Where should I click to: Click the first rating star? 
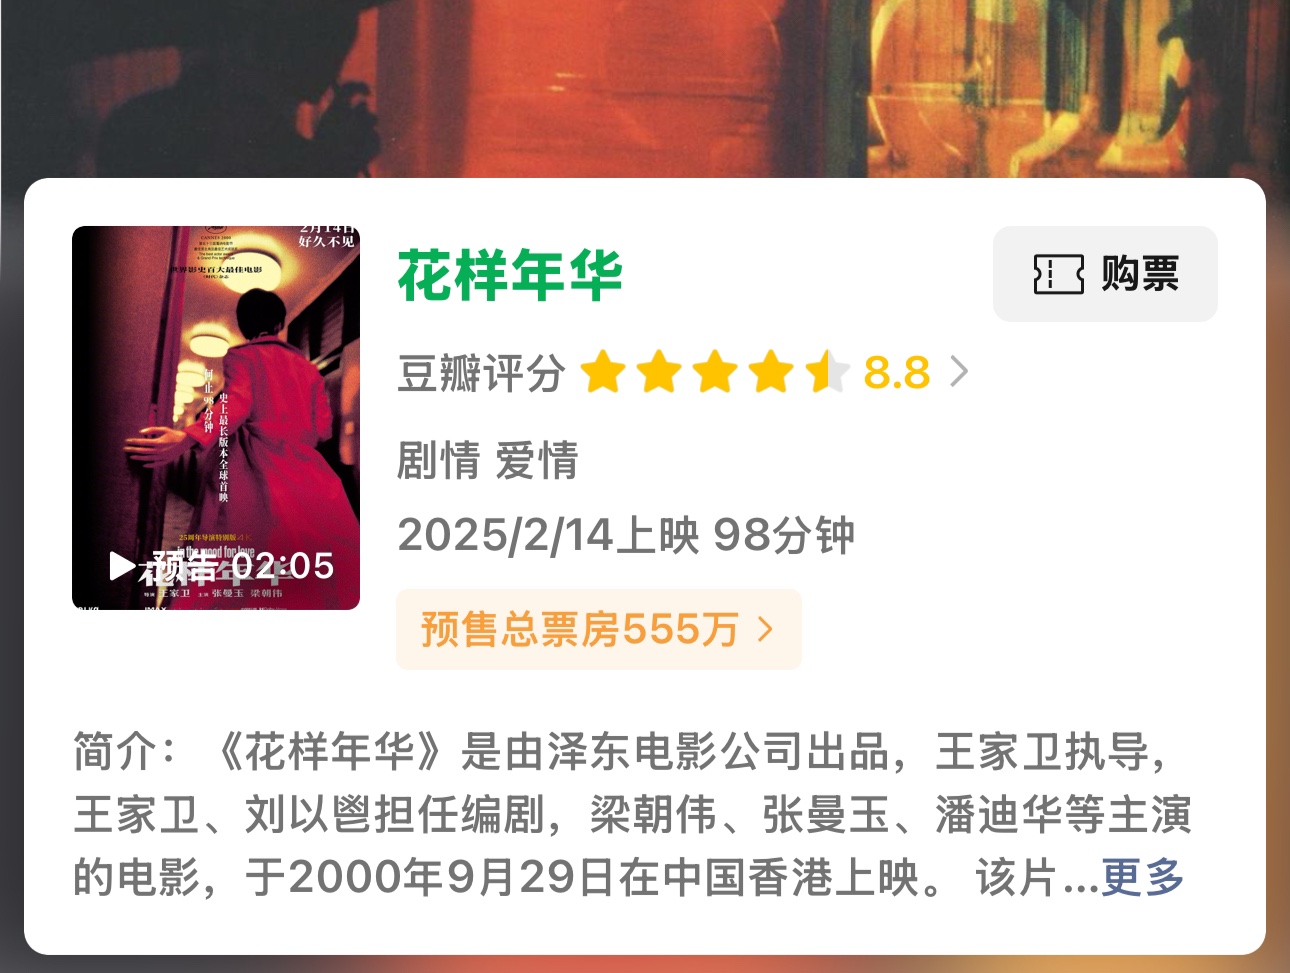coord(603,372)
